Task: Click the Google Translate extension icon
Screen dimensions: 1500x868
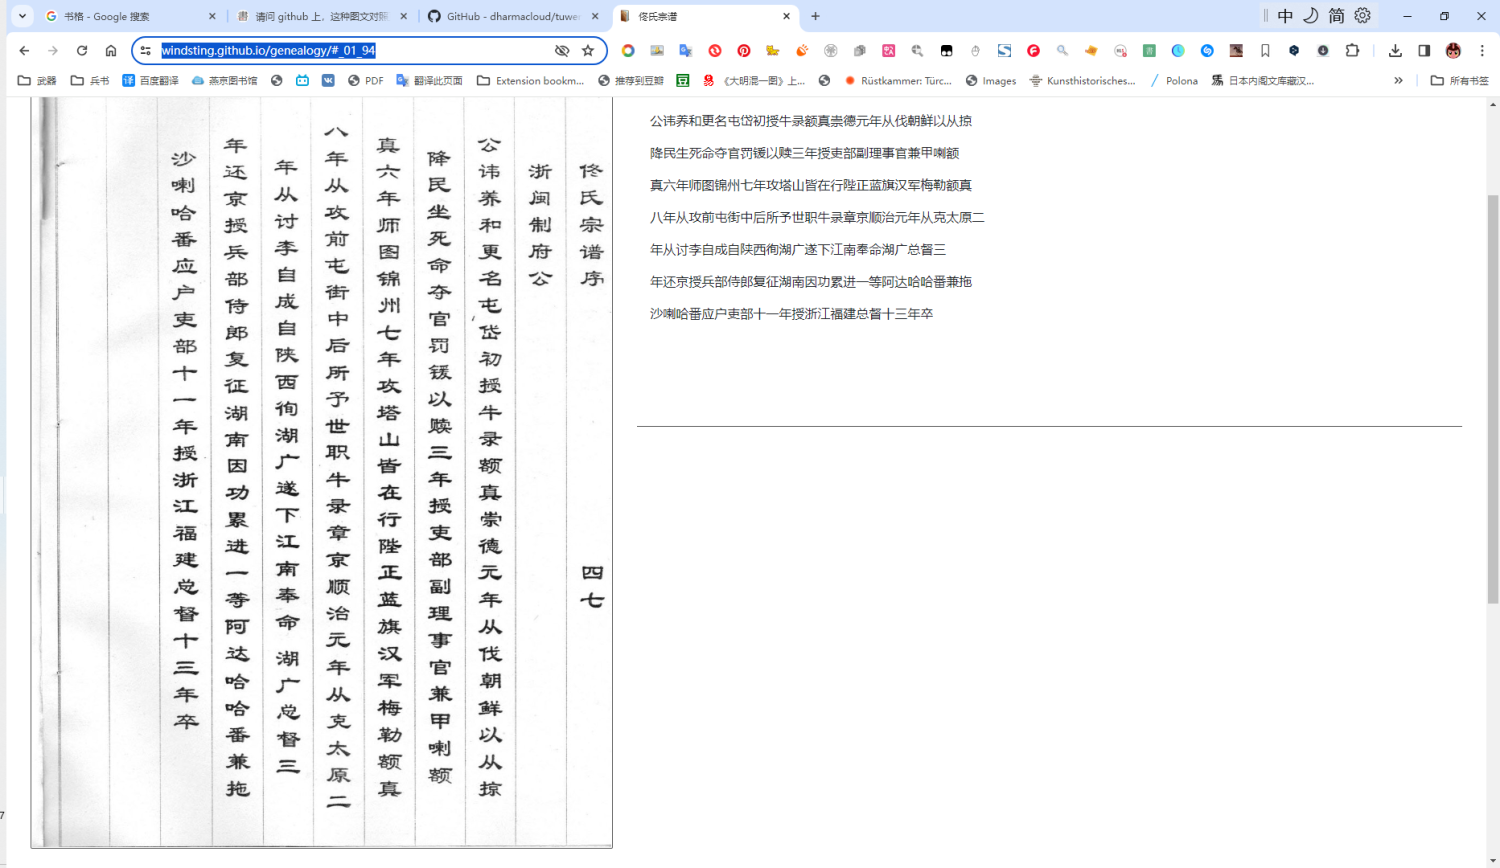Action: [684, 50]
